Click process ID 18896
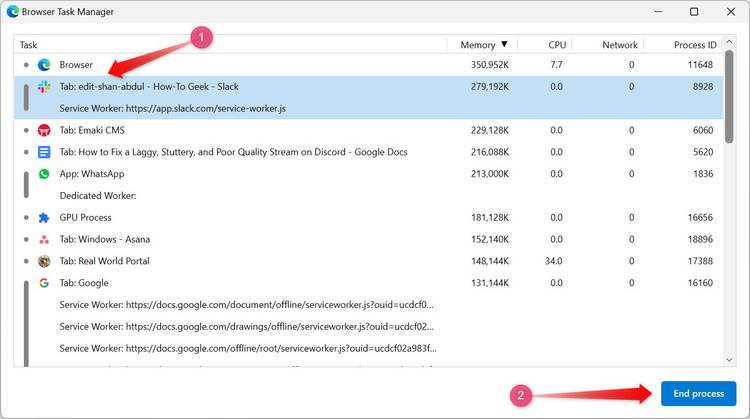This screenshot has height=419, width=750. (700, 239)
